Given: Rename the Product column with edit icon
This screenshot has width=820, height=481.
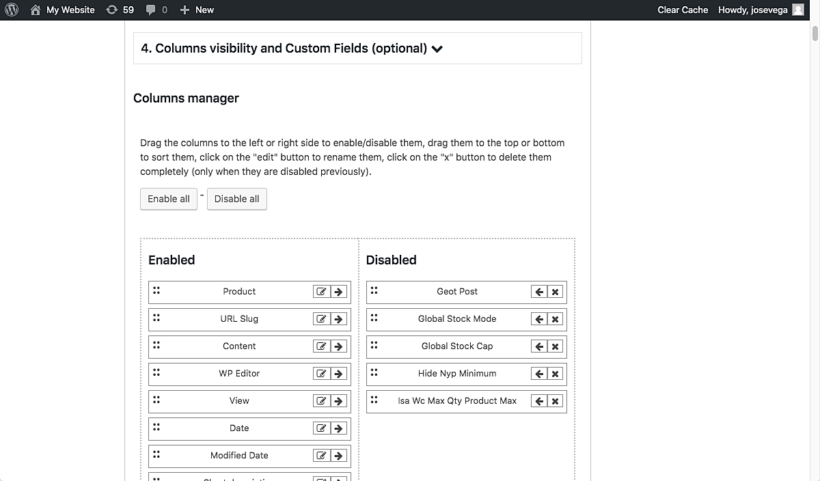Looking at the screenshot, I should tap(322, 292).
